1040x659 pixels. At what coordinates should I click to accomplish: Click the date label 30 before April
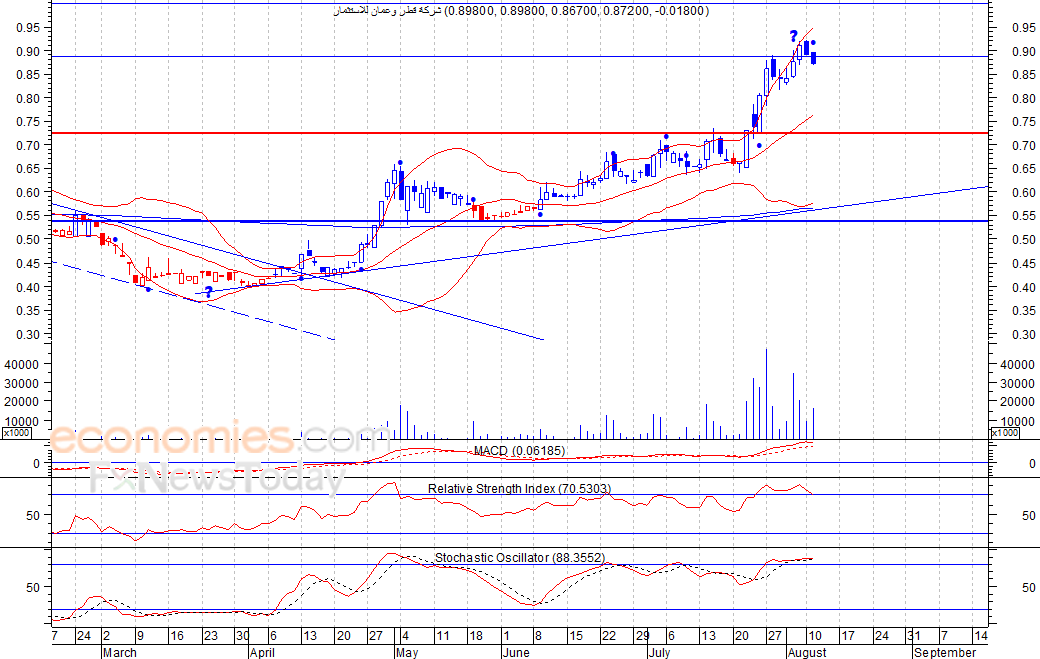click(x=242, y=636)
